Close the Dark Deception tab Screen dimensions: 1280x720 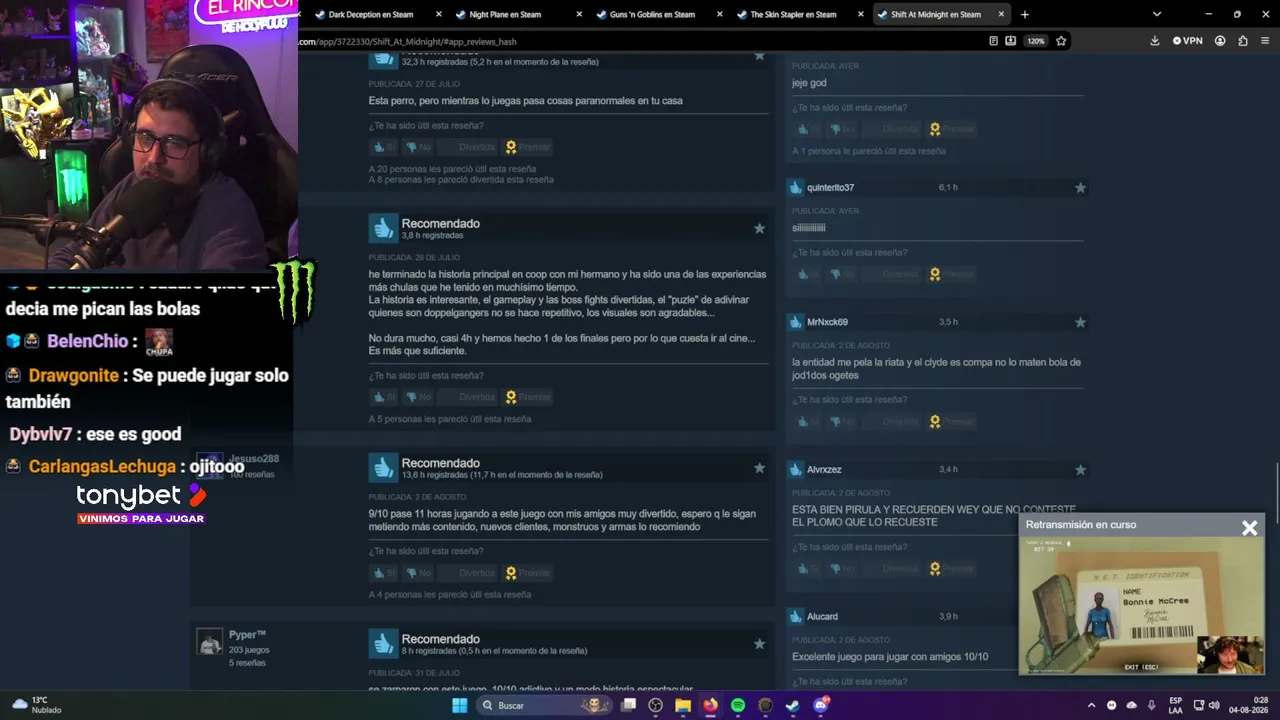[438, 14]
